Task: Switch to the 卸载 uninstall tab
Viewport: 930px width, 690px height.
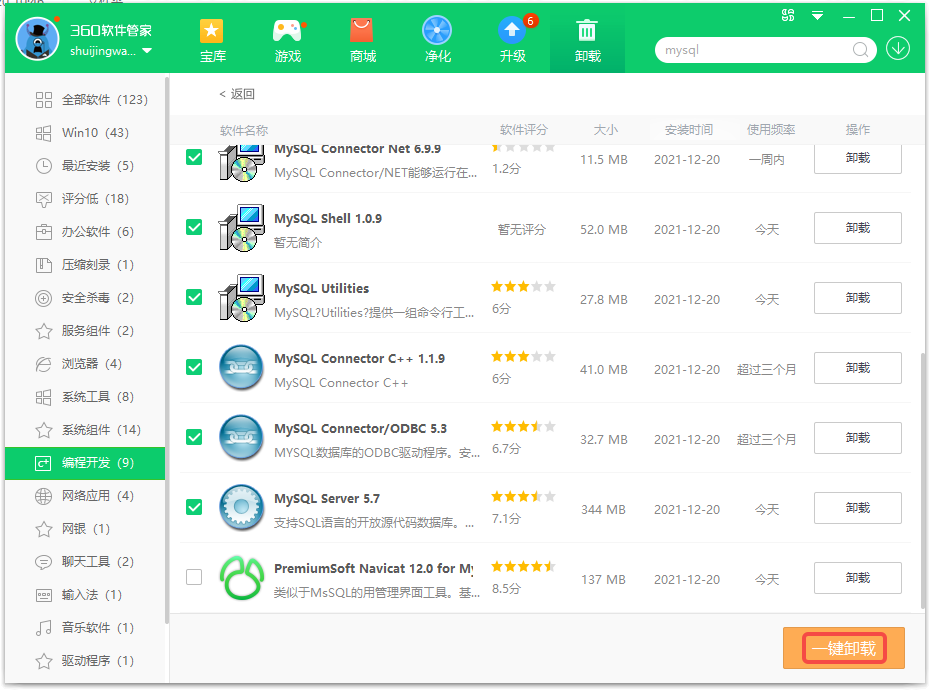Action: (587, 38)
